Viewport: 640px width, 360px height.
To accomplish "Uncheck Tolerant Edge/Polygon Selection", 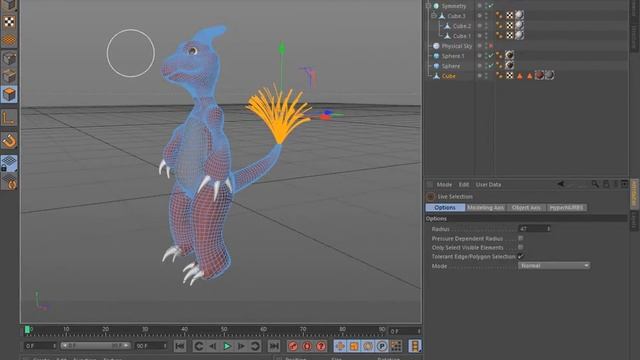I will pos(521,256).
